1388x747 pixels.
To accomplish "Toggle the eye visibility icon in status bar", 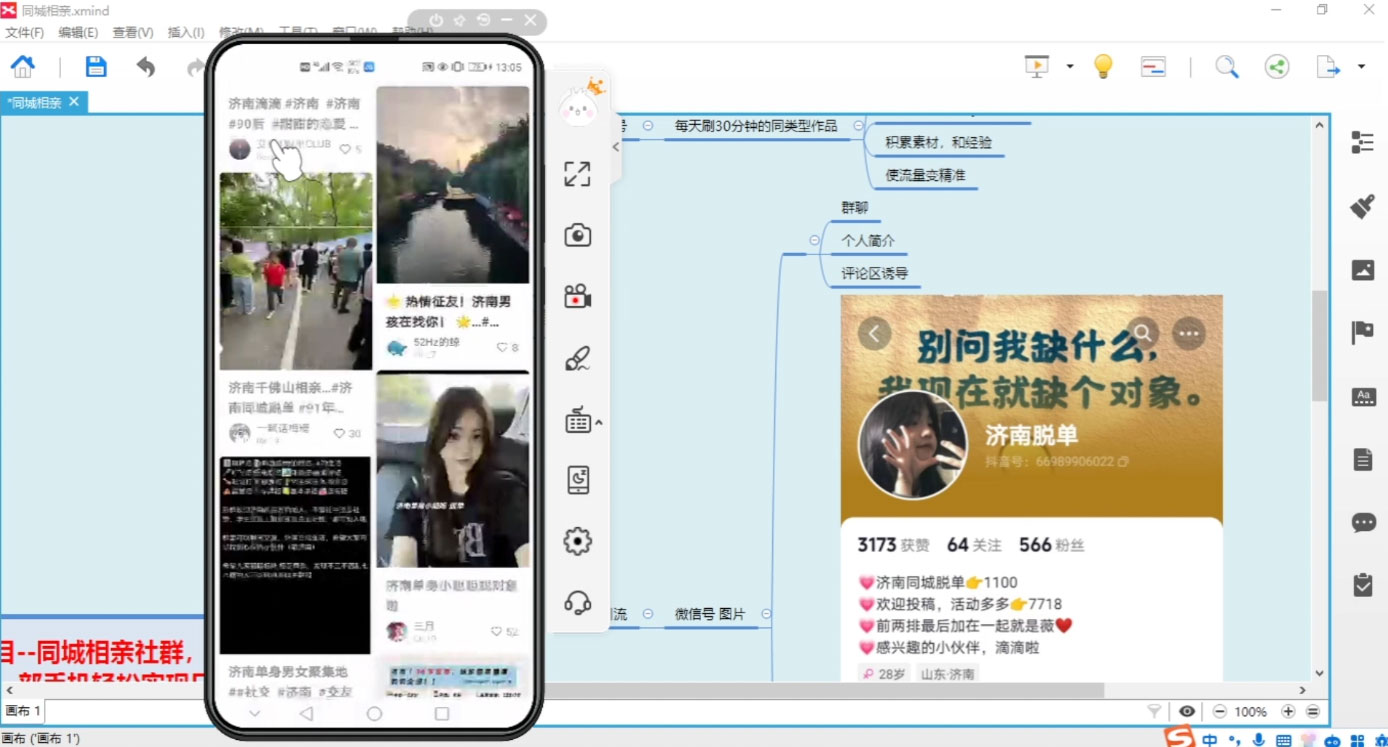I will (x=1188, y=711).
